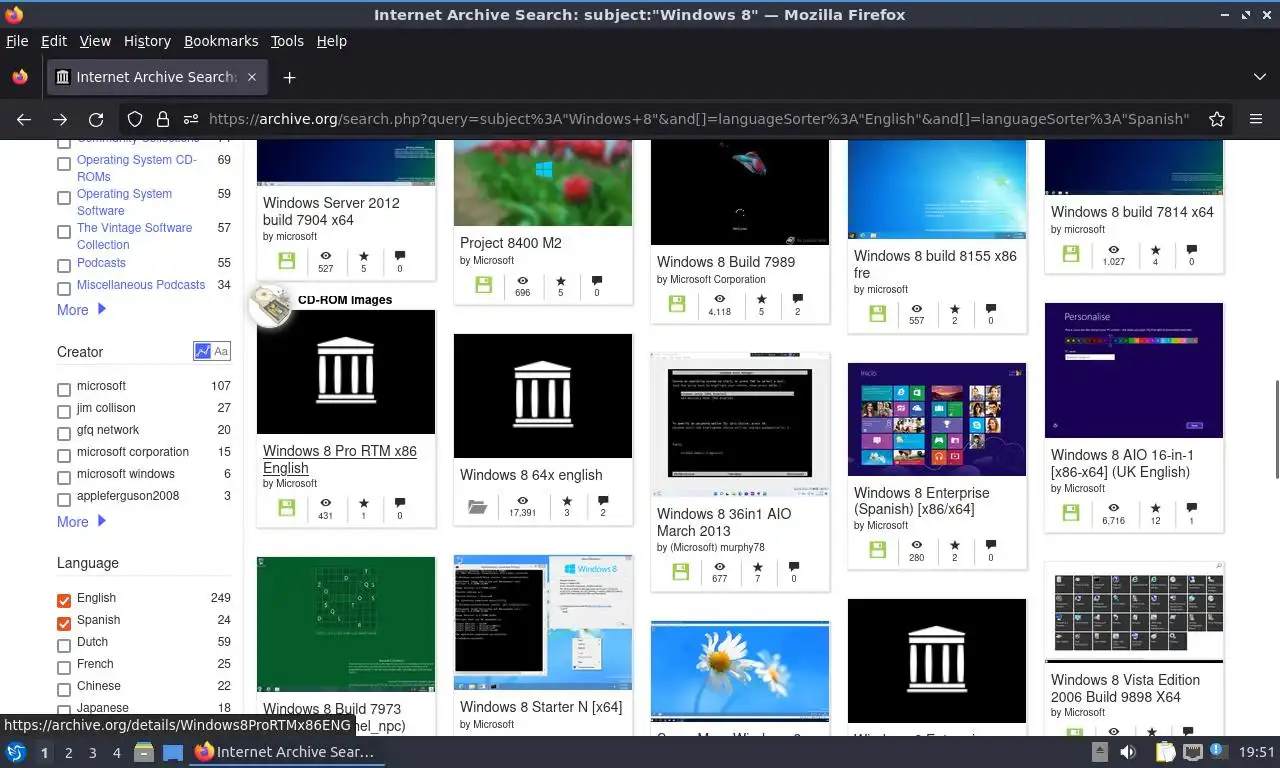This screenshot has height=768, width=1280.
Task: Check the French language filter
Action: [x=64, y=667]
